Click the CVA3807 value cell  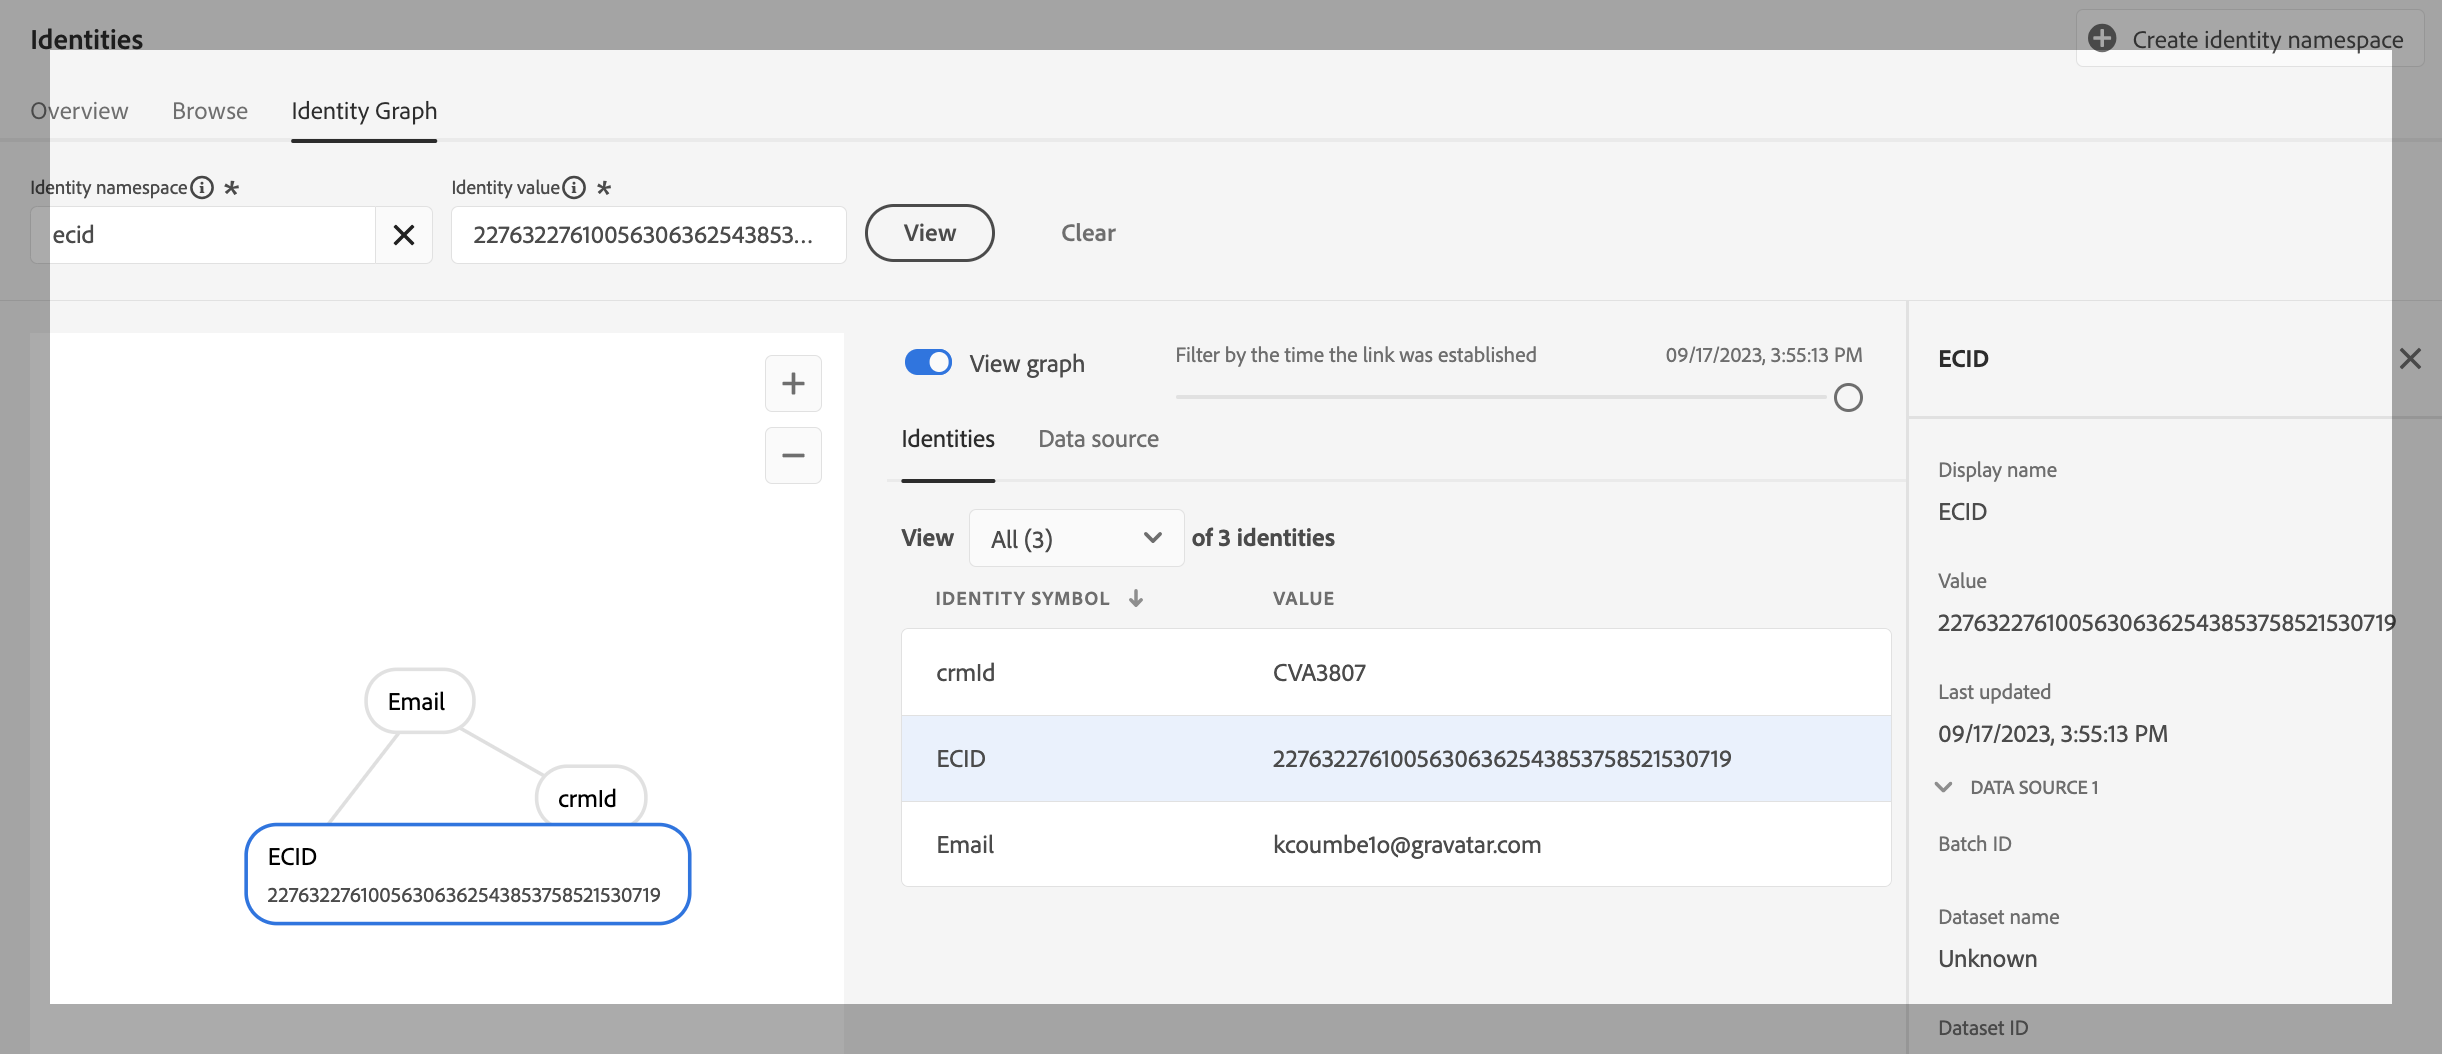click(1319, 673)
